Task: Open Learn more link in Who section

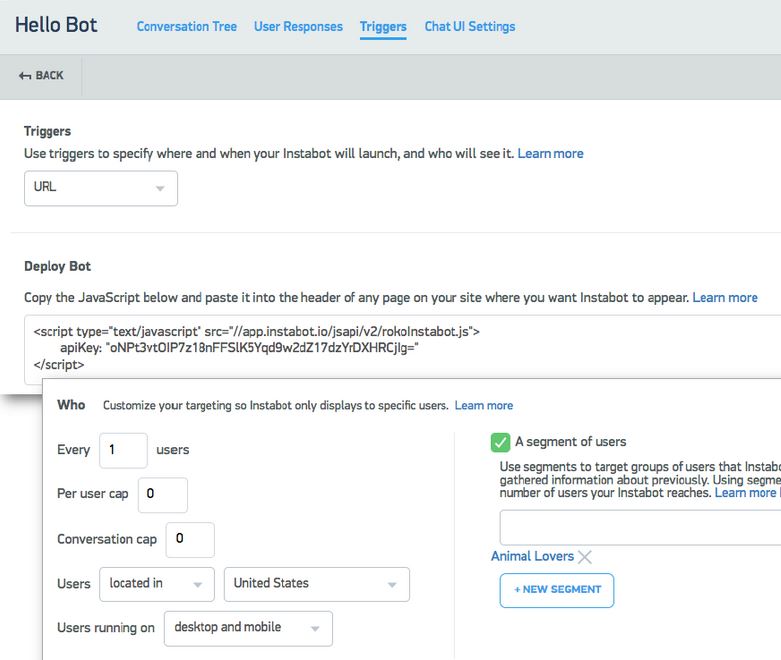Action: click(484, 405)
